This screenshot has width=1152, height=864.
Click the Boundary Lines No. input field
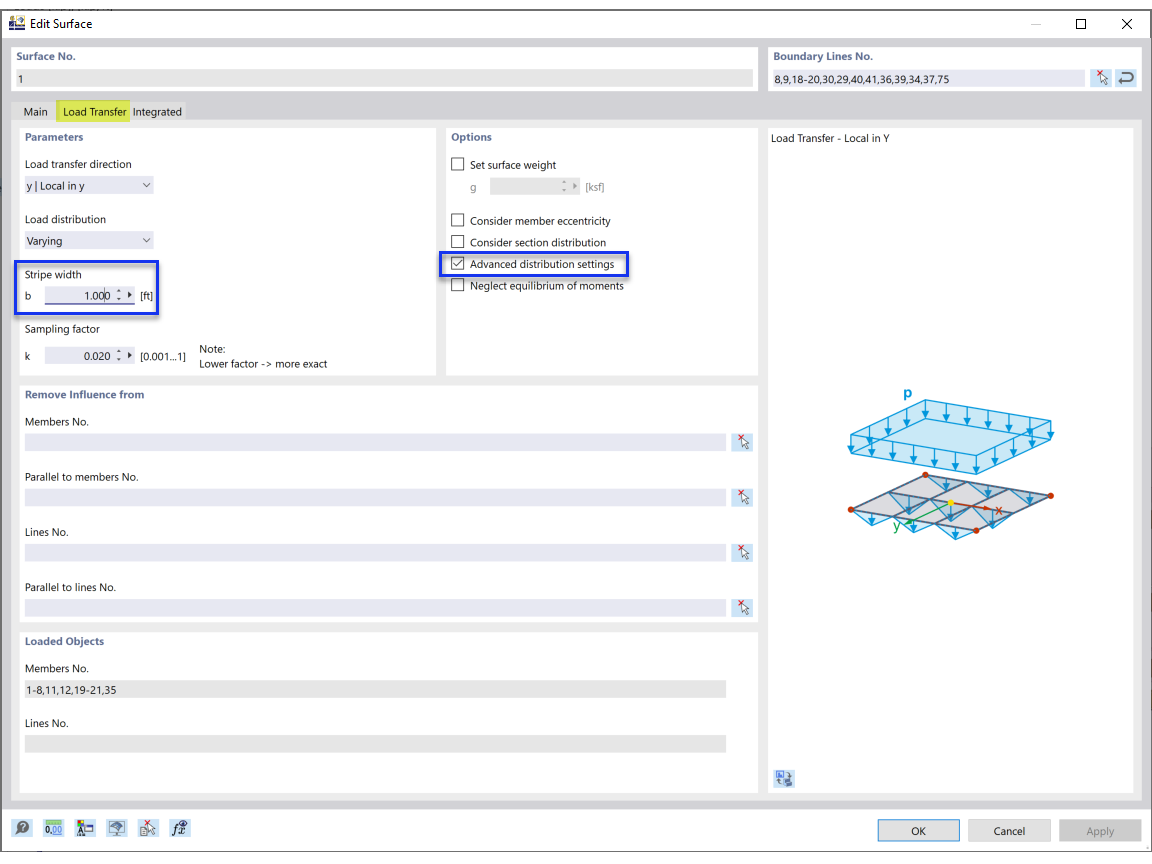[x=927, y=79]
